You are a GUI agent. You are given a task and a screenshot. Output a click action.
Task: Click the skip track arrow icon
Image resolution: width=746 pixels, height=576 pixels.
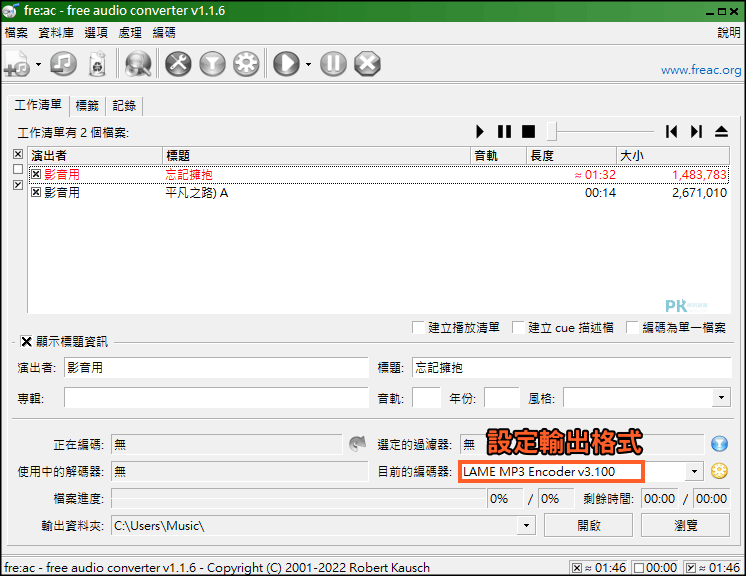pos(357,444)
